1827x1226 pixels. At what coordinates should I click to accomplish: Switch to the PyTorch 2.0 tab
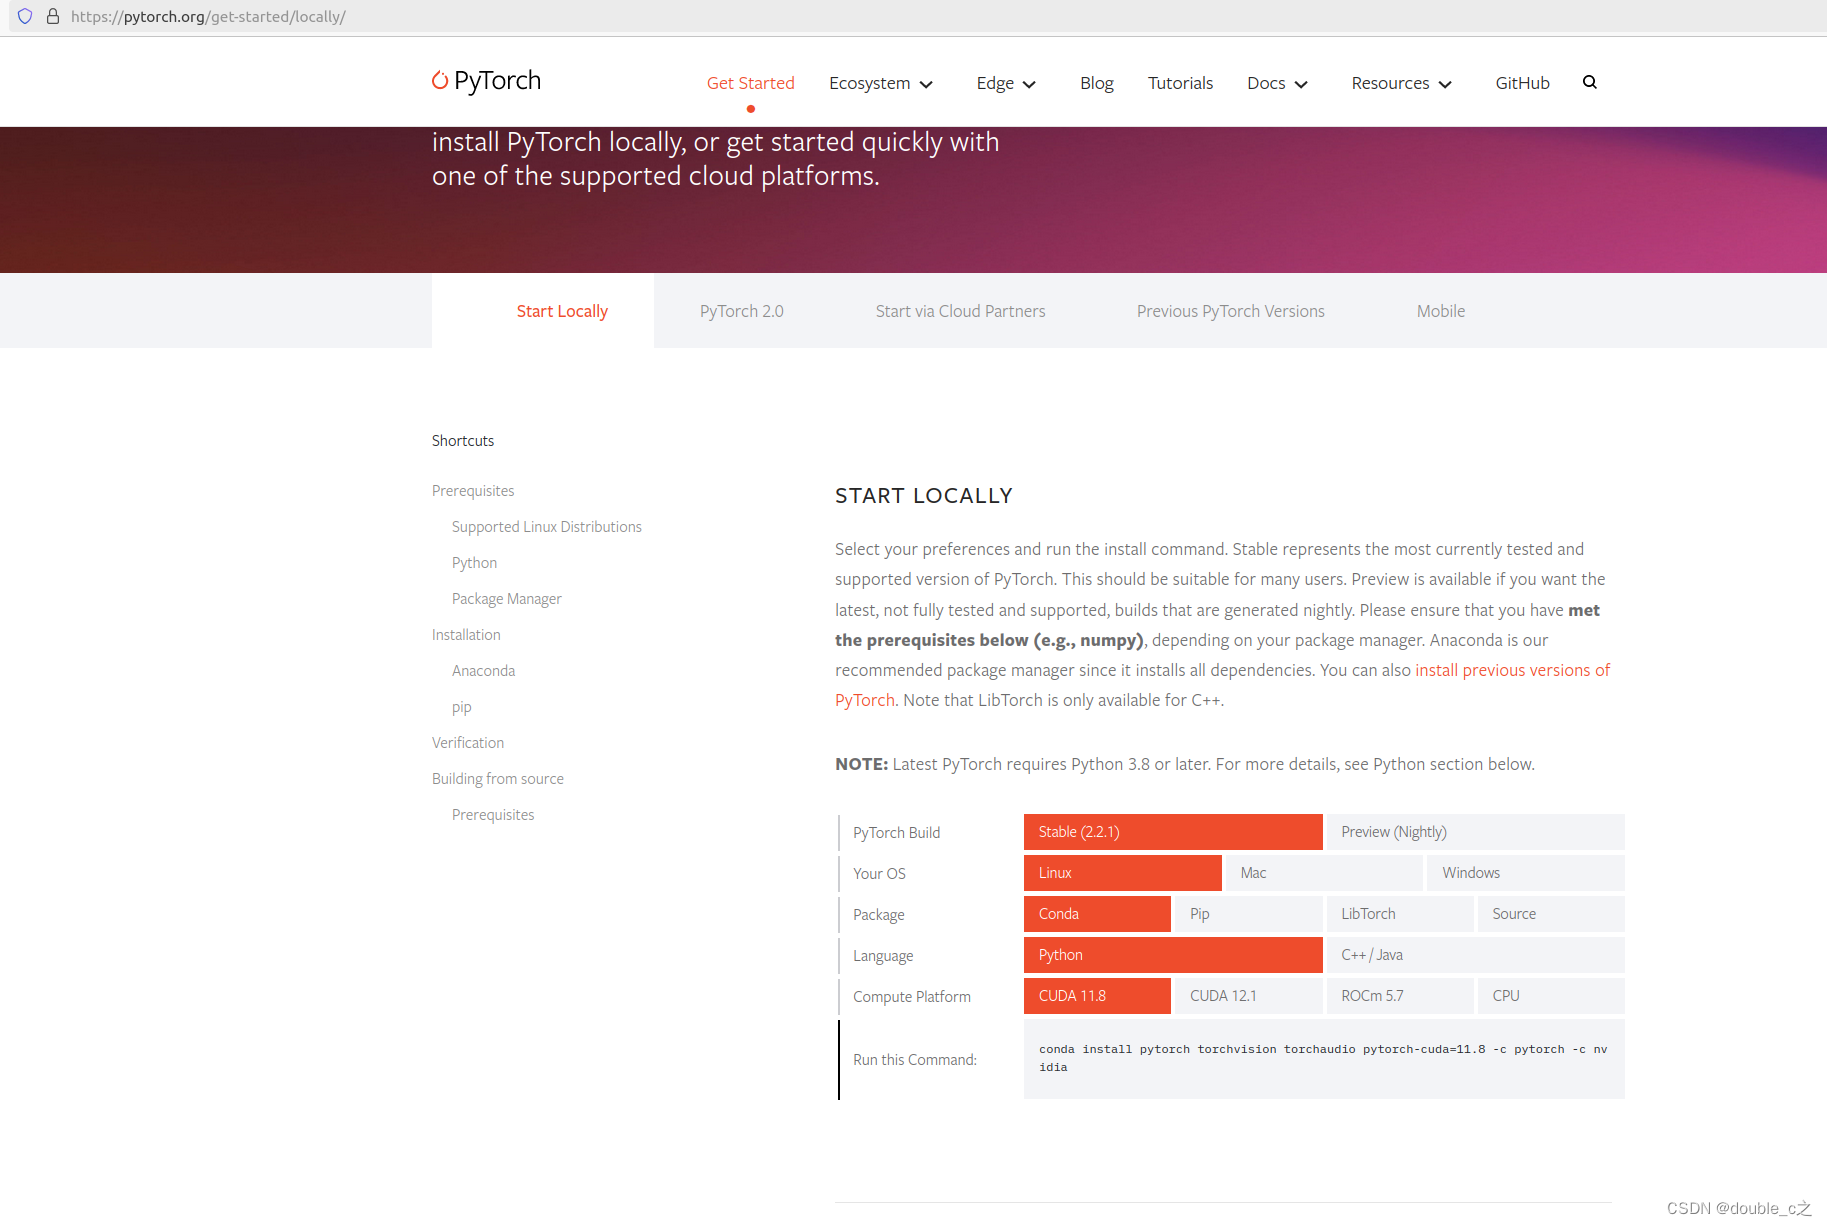(x=742, y=311)
